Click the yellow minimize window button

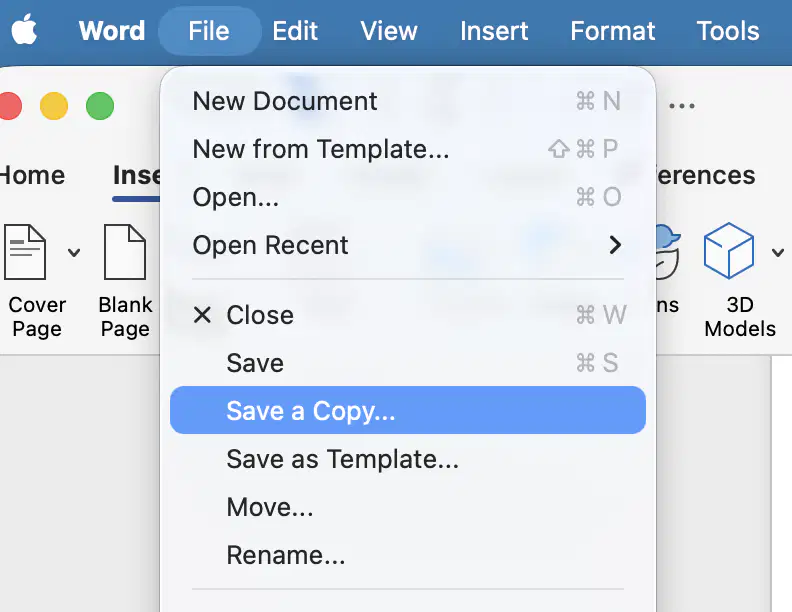coord(54,106)
